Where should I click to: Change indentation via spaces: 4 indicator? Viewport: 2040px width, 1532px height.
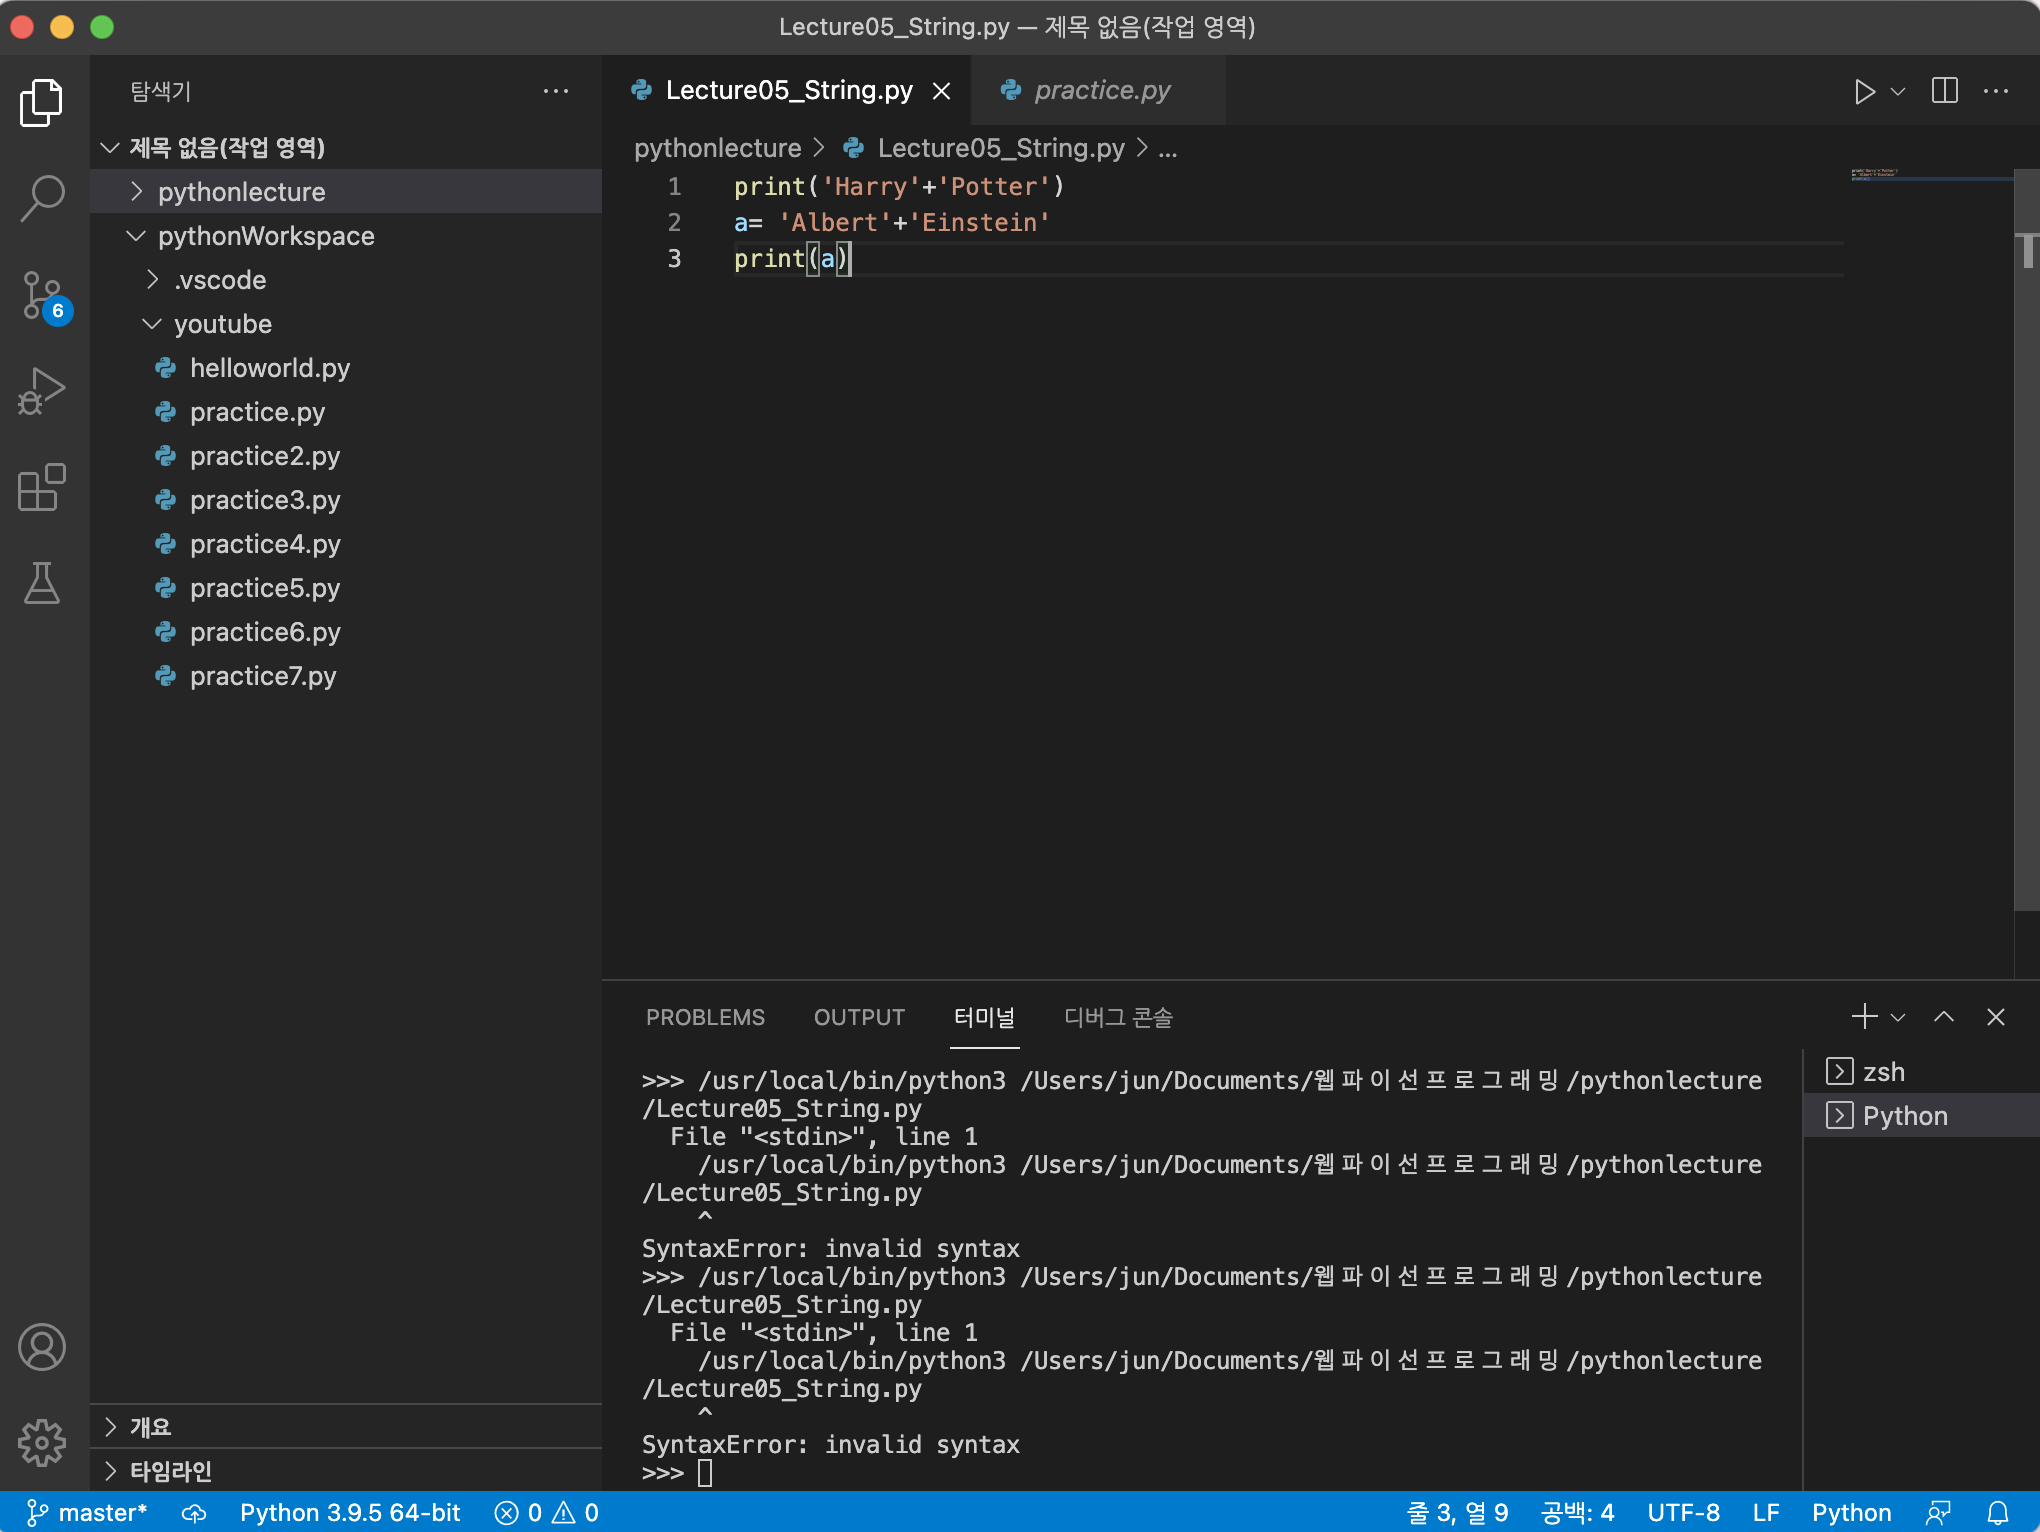(x=1577, y=1512)
